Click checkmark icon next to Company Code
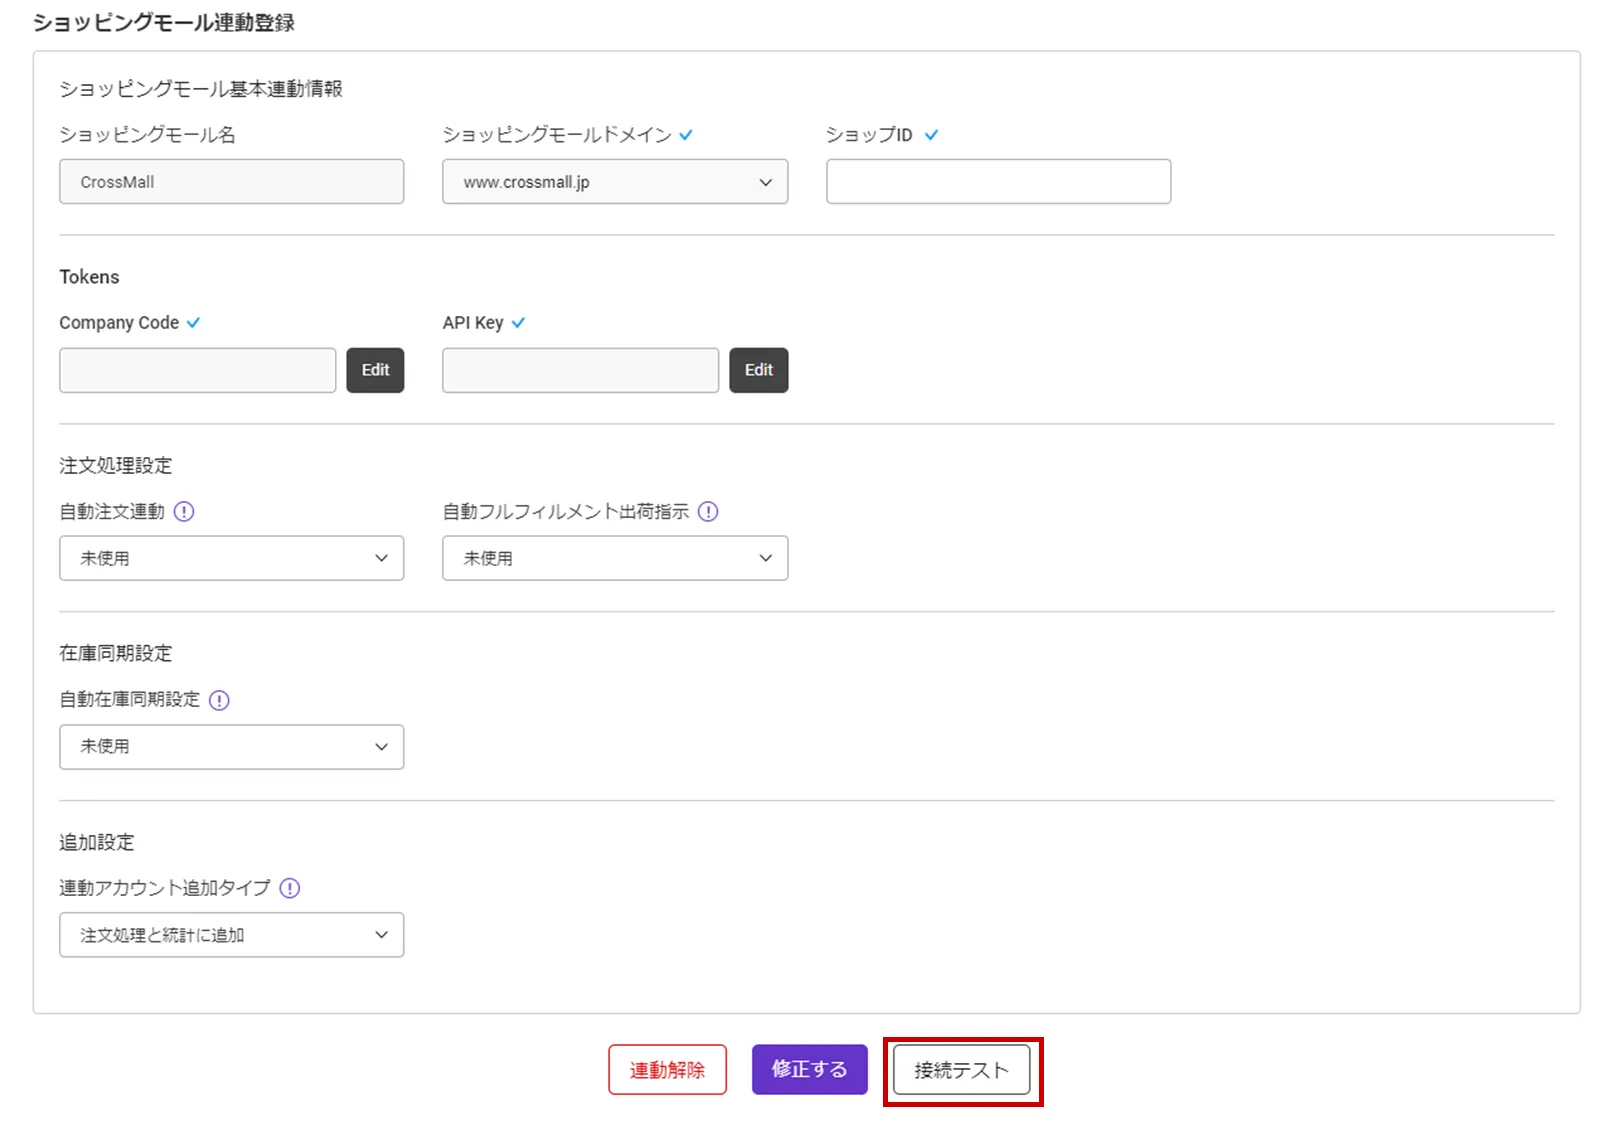 click(x=194, y=323)
